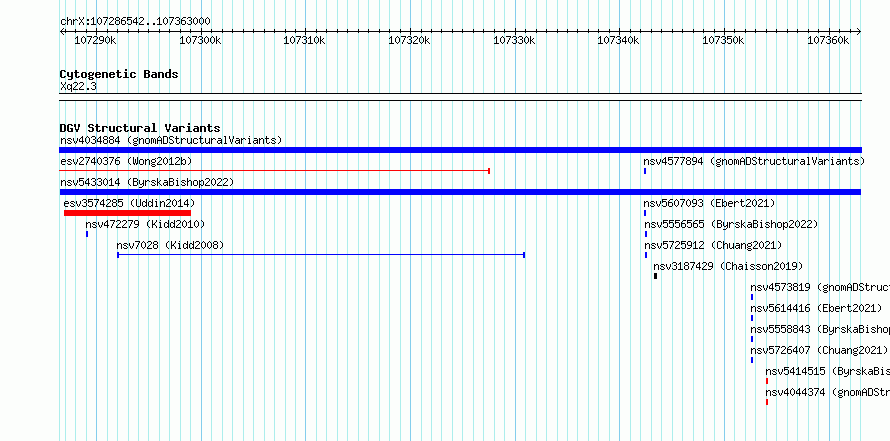Click ruler position 107310k
This screenshot has width=890, height=441.
tap(304, 40)
